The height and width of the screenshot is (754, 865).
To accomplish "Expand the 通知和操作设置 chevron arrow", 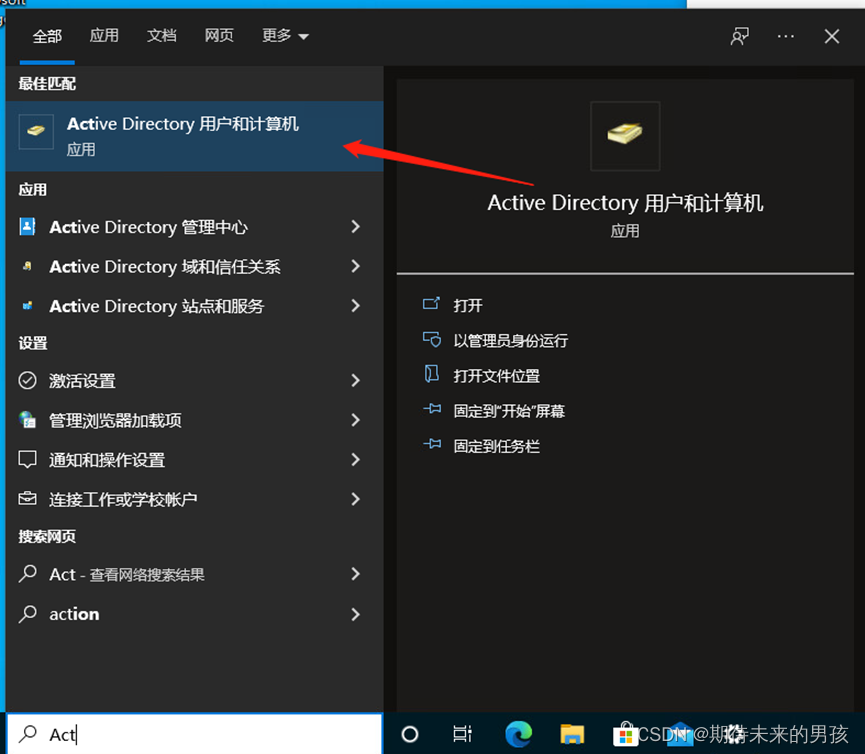I will point(356,459).
